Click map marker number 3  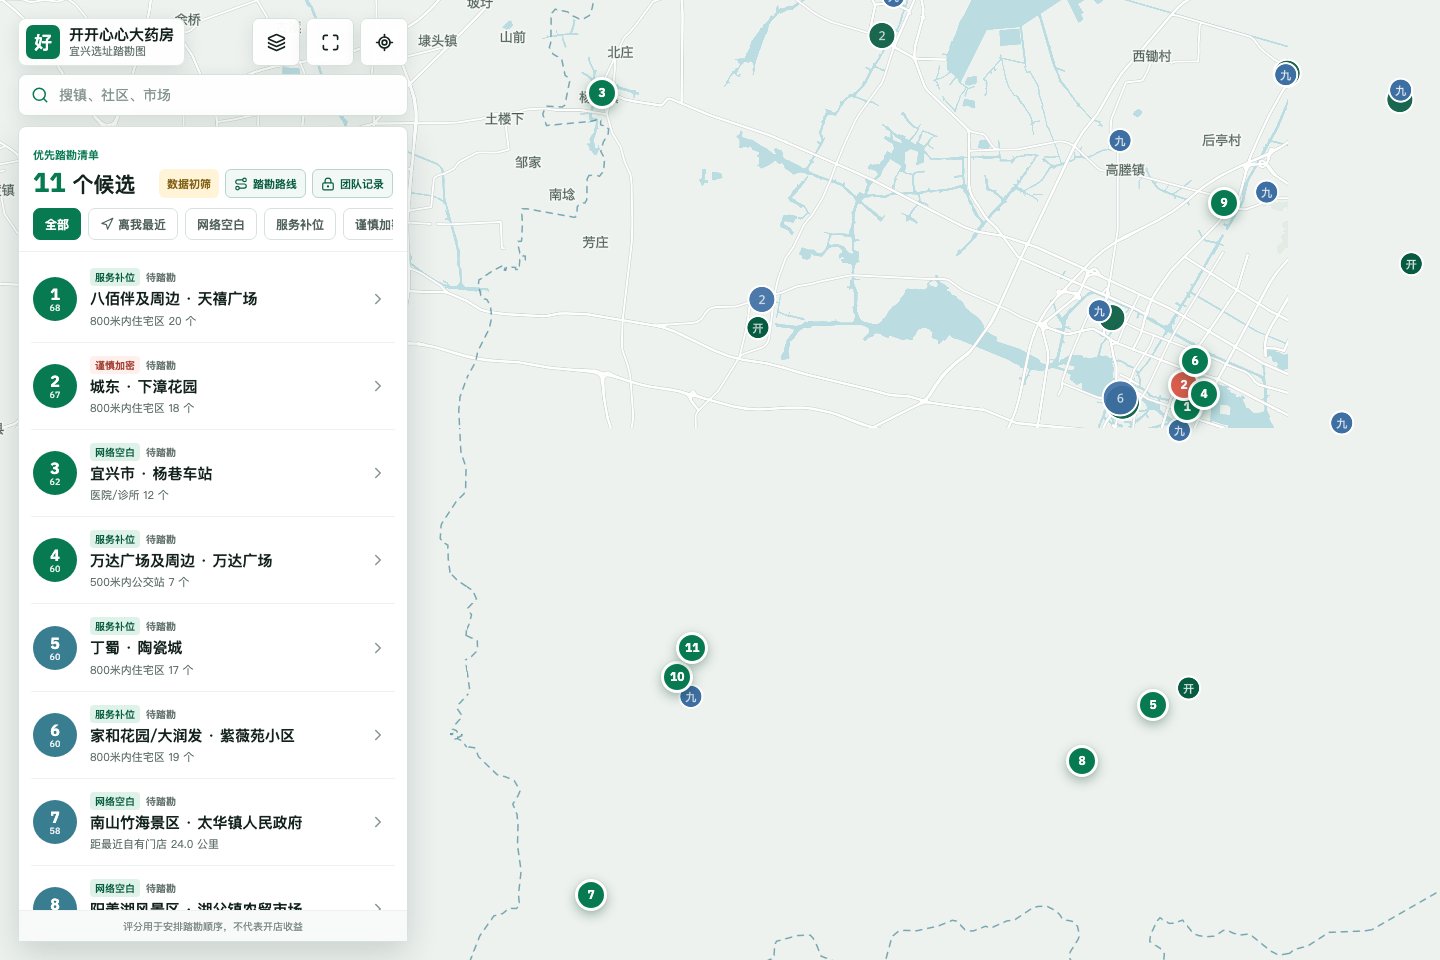click(601, 93)
